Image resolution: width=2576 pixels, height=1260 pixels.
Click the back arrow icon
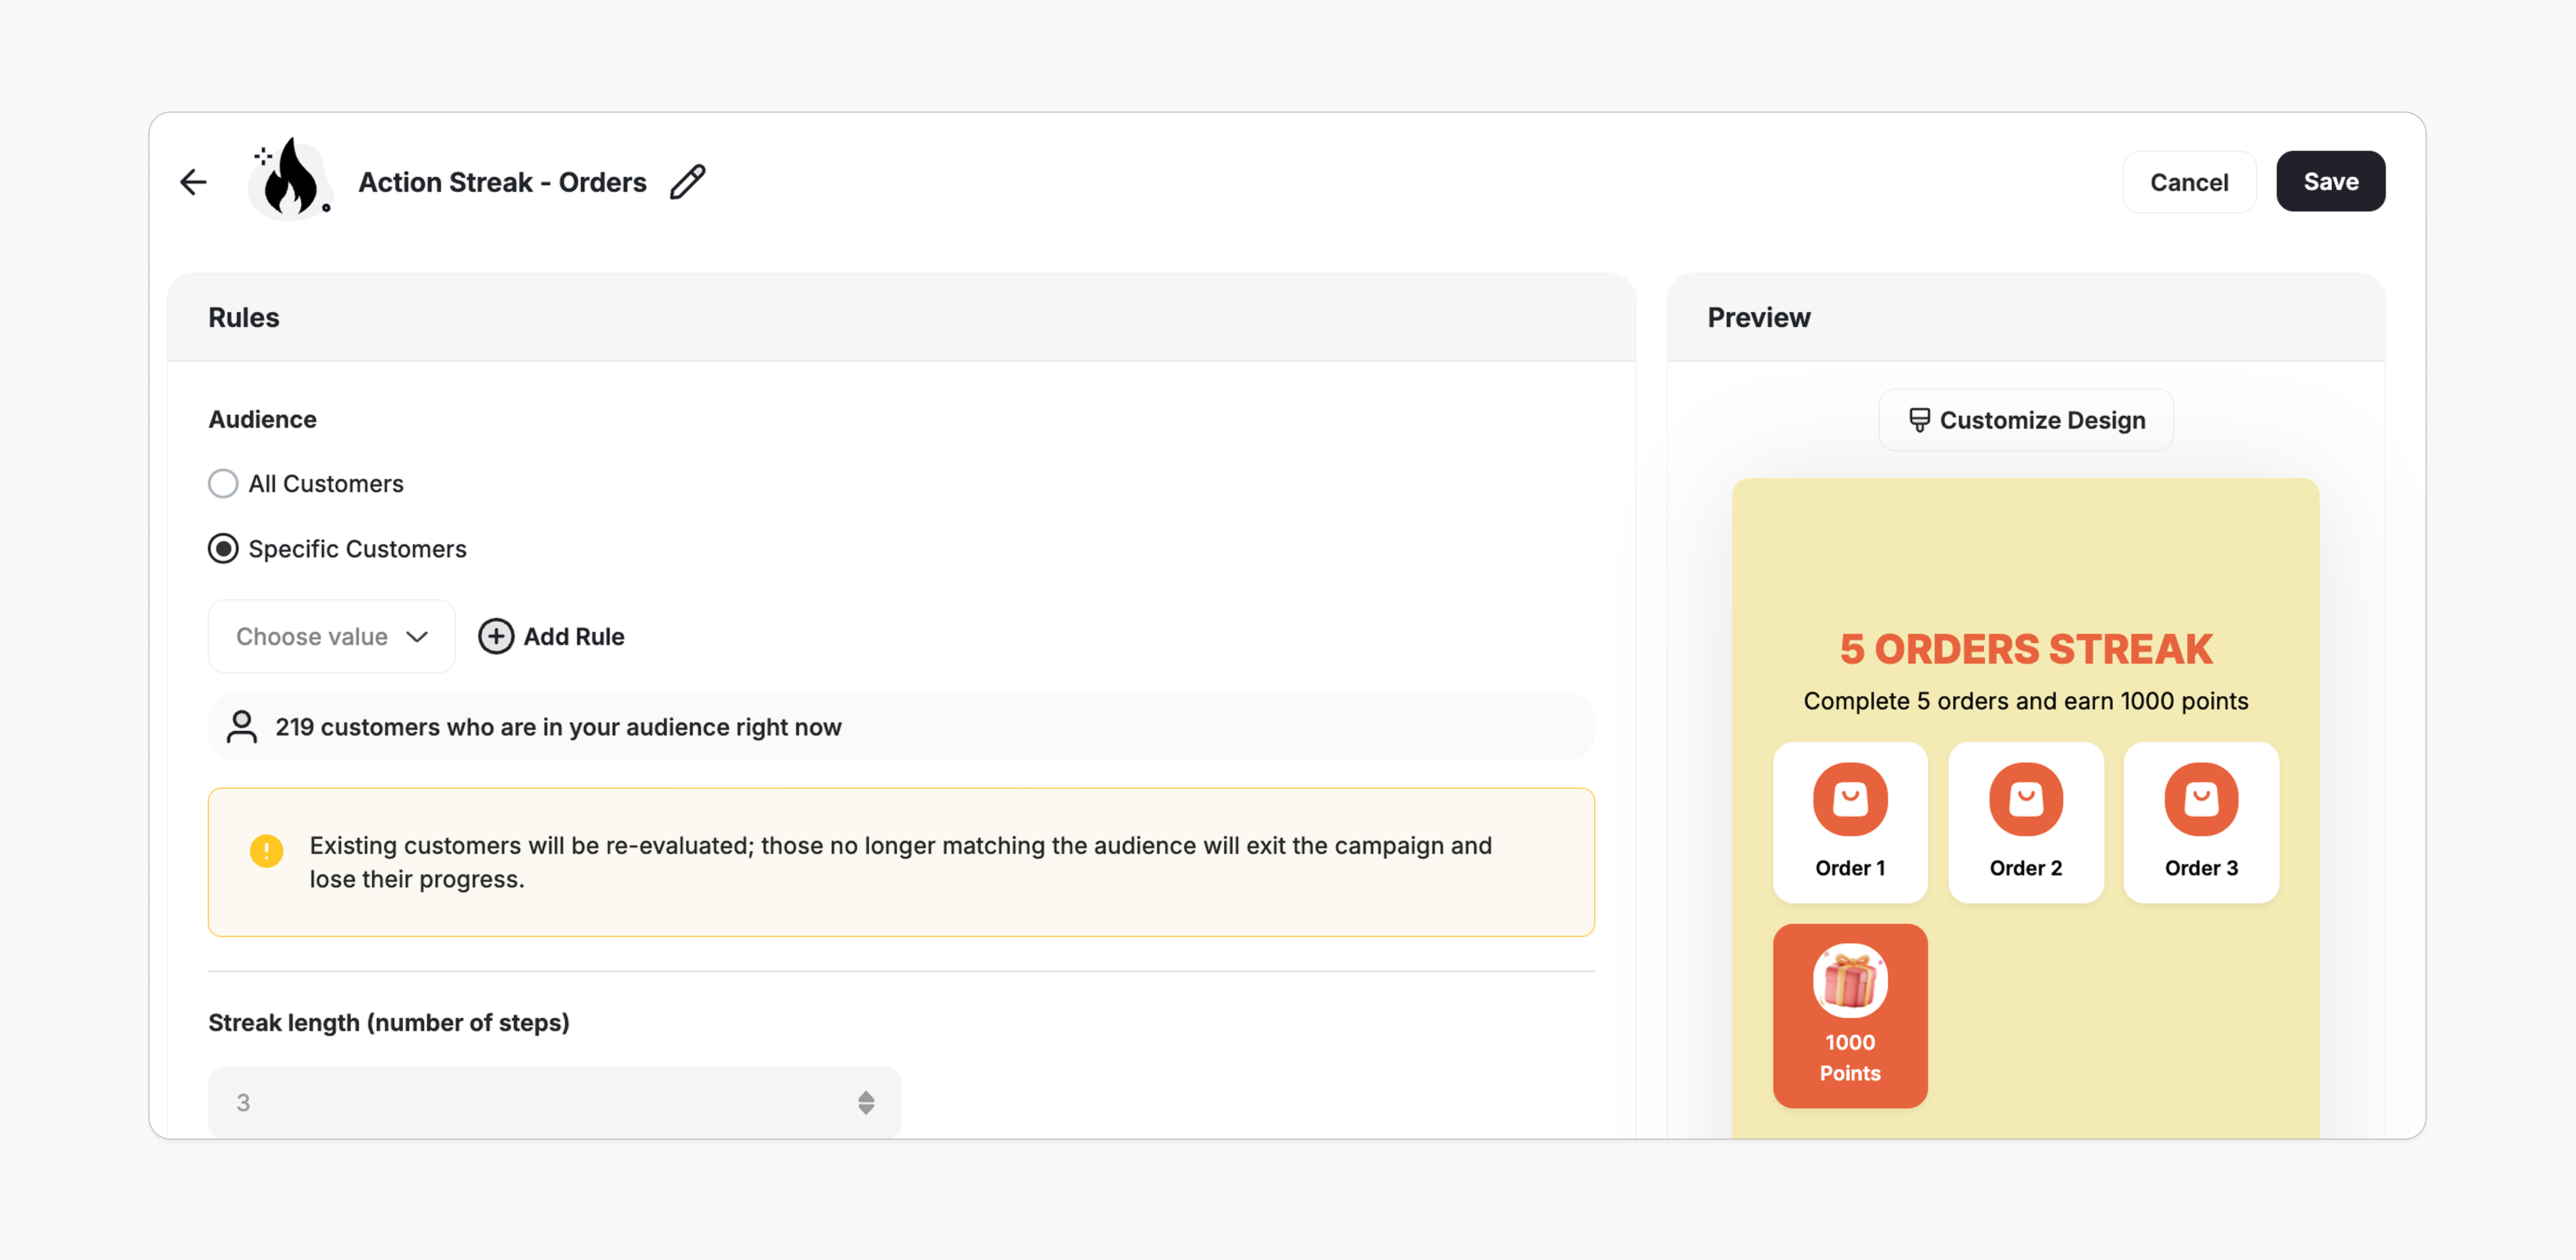(193, 181)
